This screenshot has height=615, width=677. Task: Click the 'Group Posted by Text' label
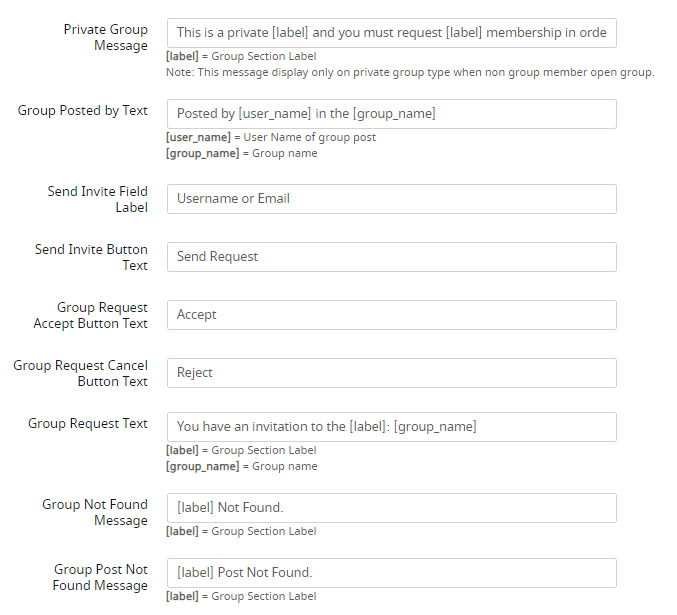tap(83, 111)
